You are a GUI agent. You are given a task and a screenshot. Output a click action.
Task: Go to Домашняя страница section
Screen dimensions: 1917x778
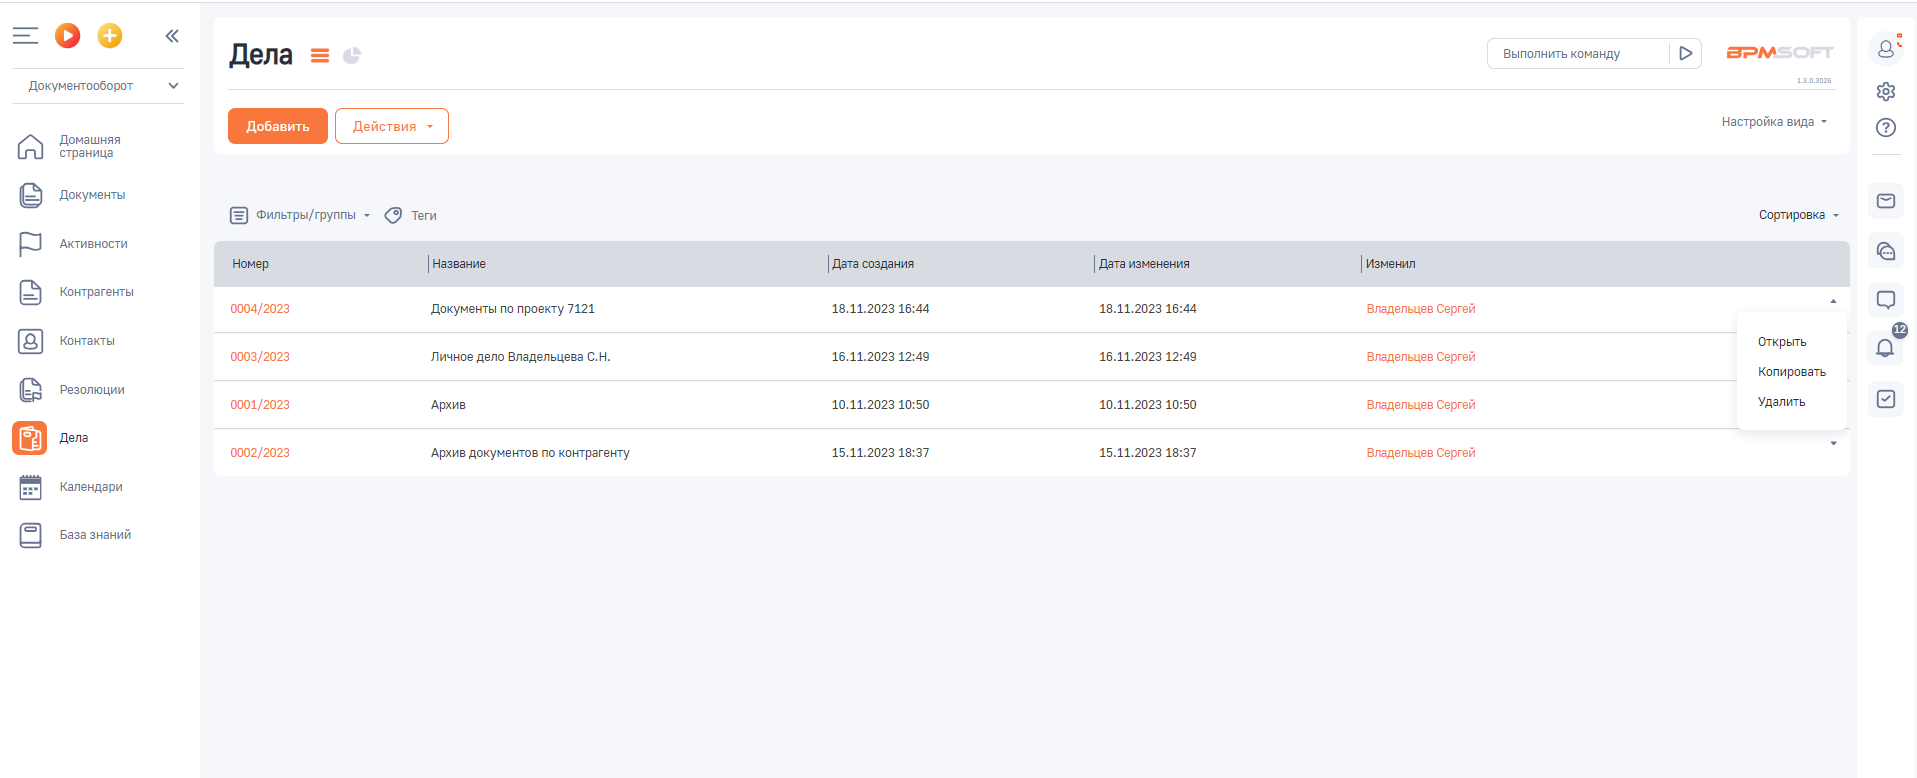[89, 146]
